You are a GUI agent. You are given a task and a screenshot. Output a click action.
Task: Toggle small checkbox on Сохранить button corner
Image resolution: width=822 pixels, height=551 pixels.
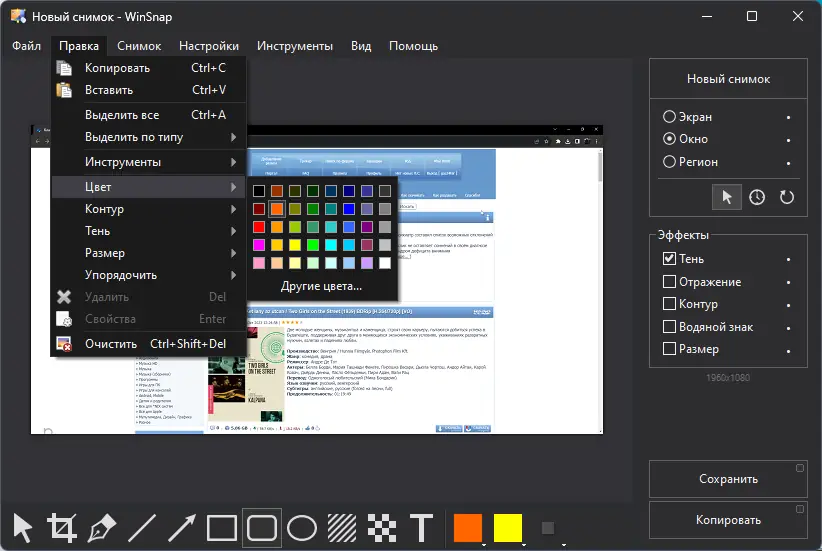(x=799, y=468)
